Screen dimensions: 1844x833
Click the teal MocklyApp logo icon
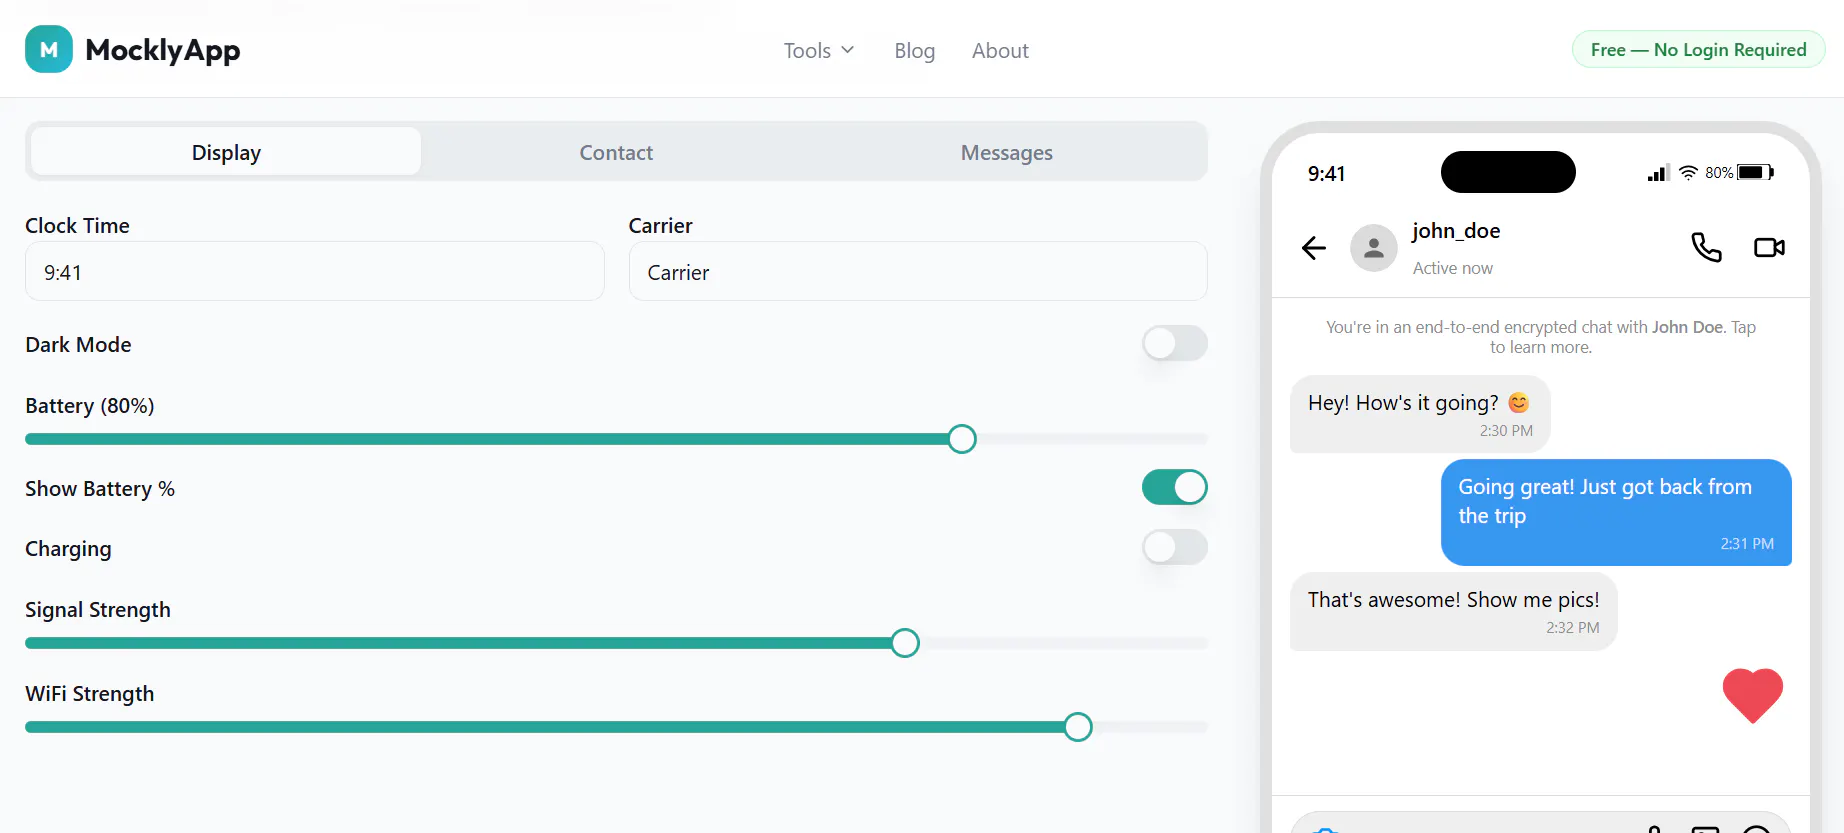click(49, 49)
